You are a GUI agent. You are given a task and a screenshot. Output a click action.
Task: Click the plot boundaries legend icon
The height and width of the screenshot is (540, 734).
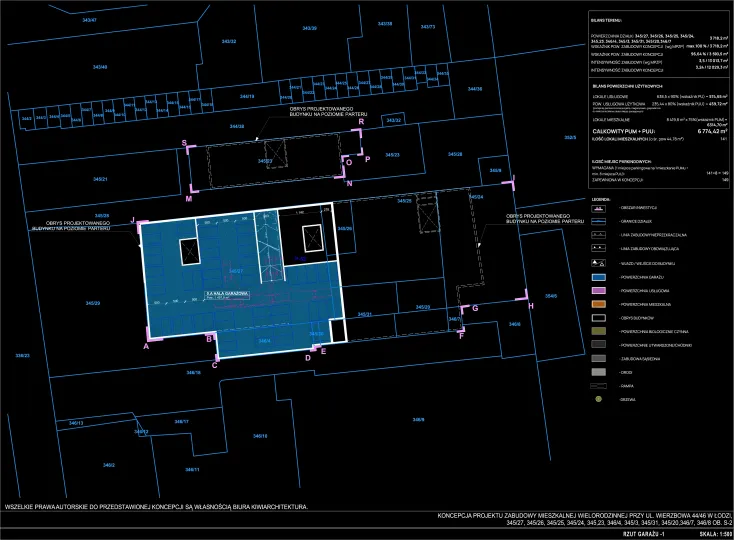pyautogui.click(x=600, y=220)
